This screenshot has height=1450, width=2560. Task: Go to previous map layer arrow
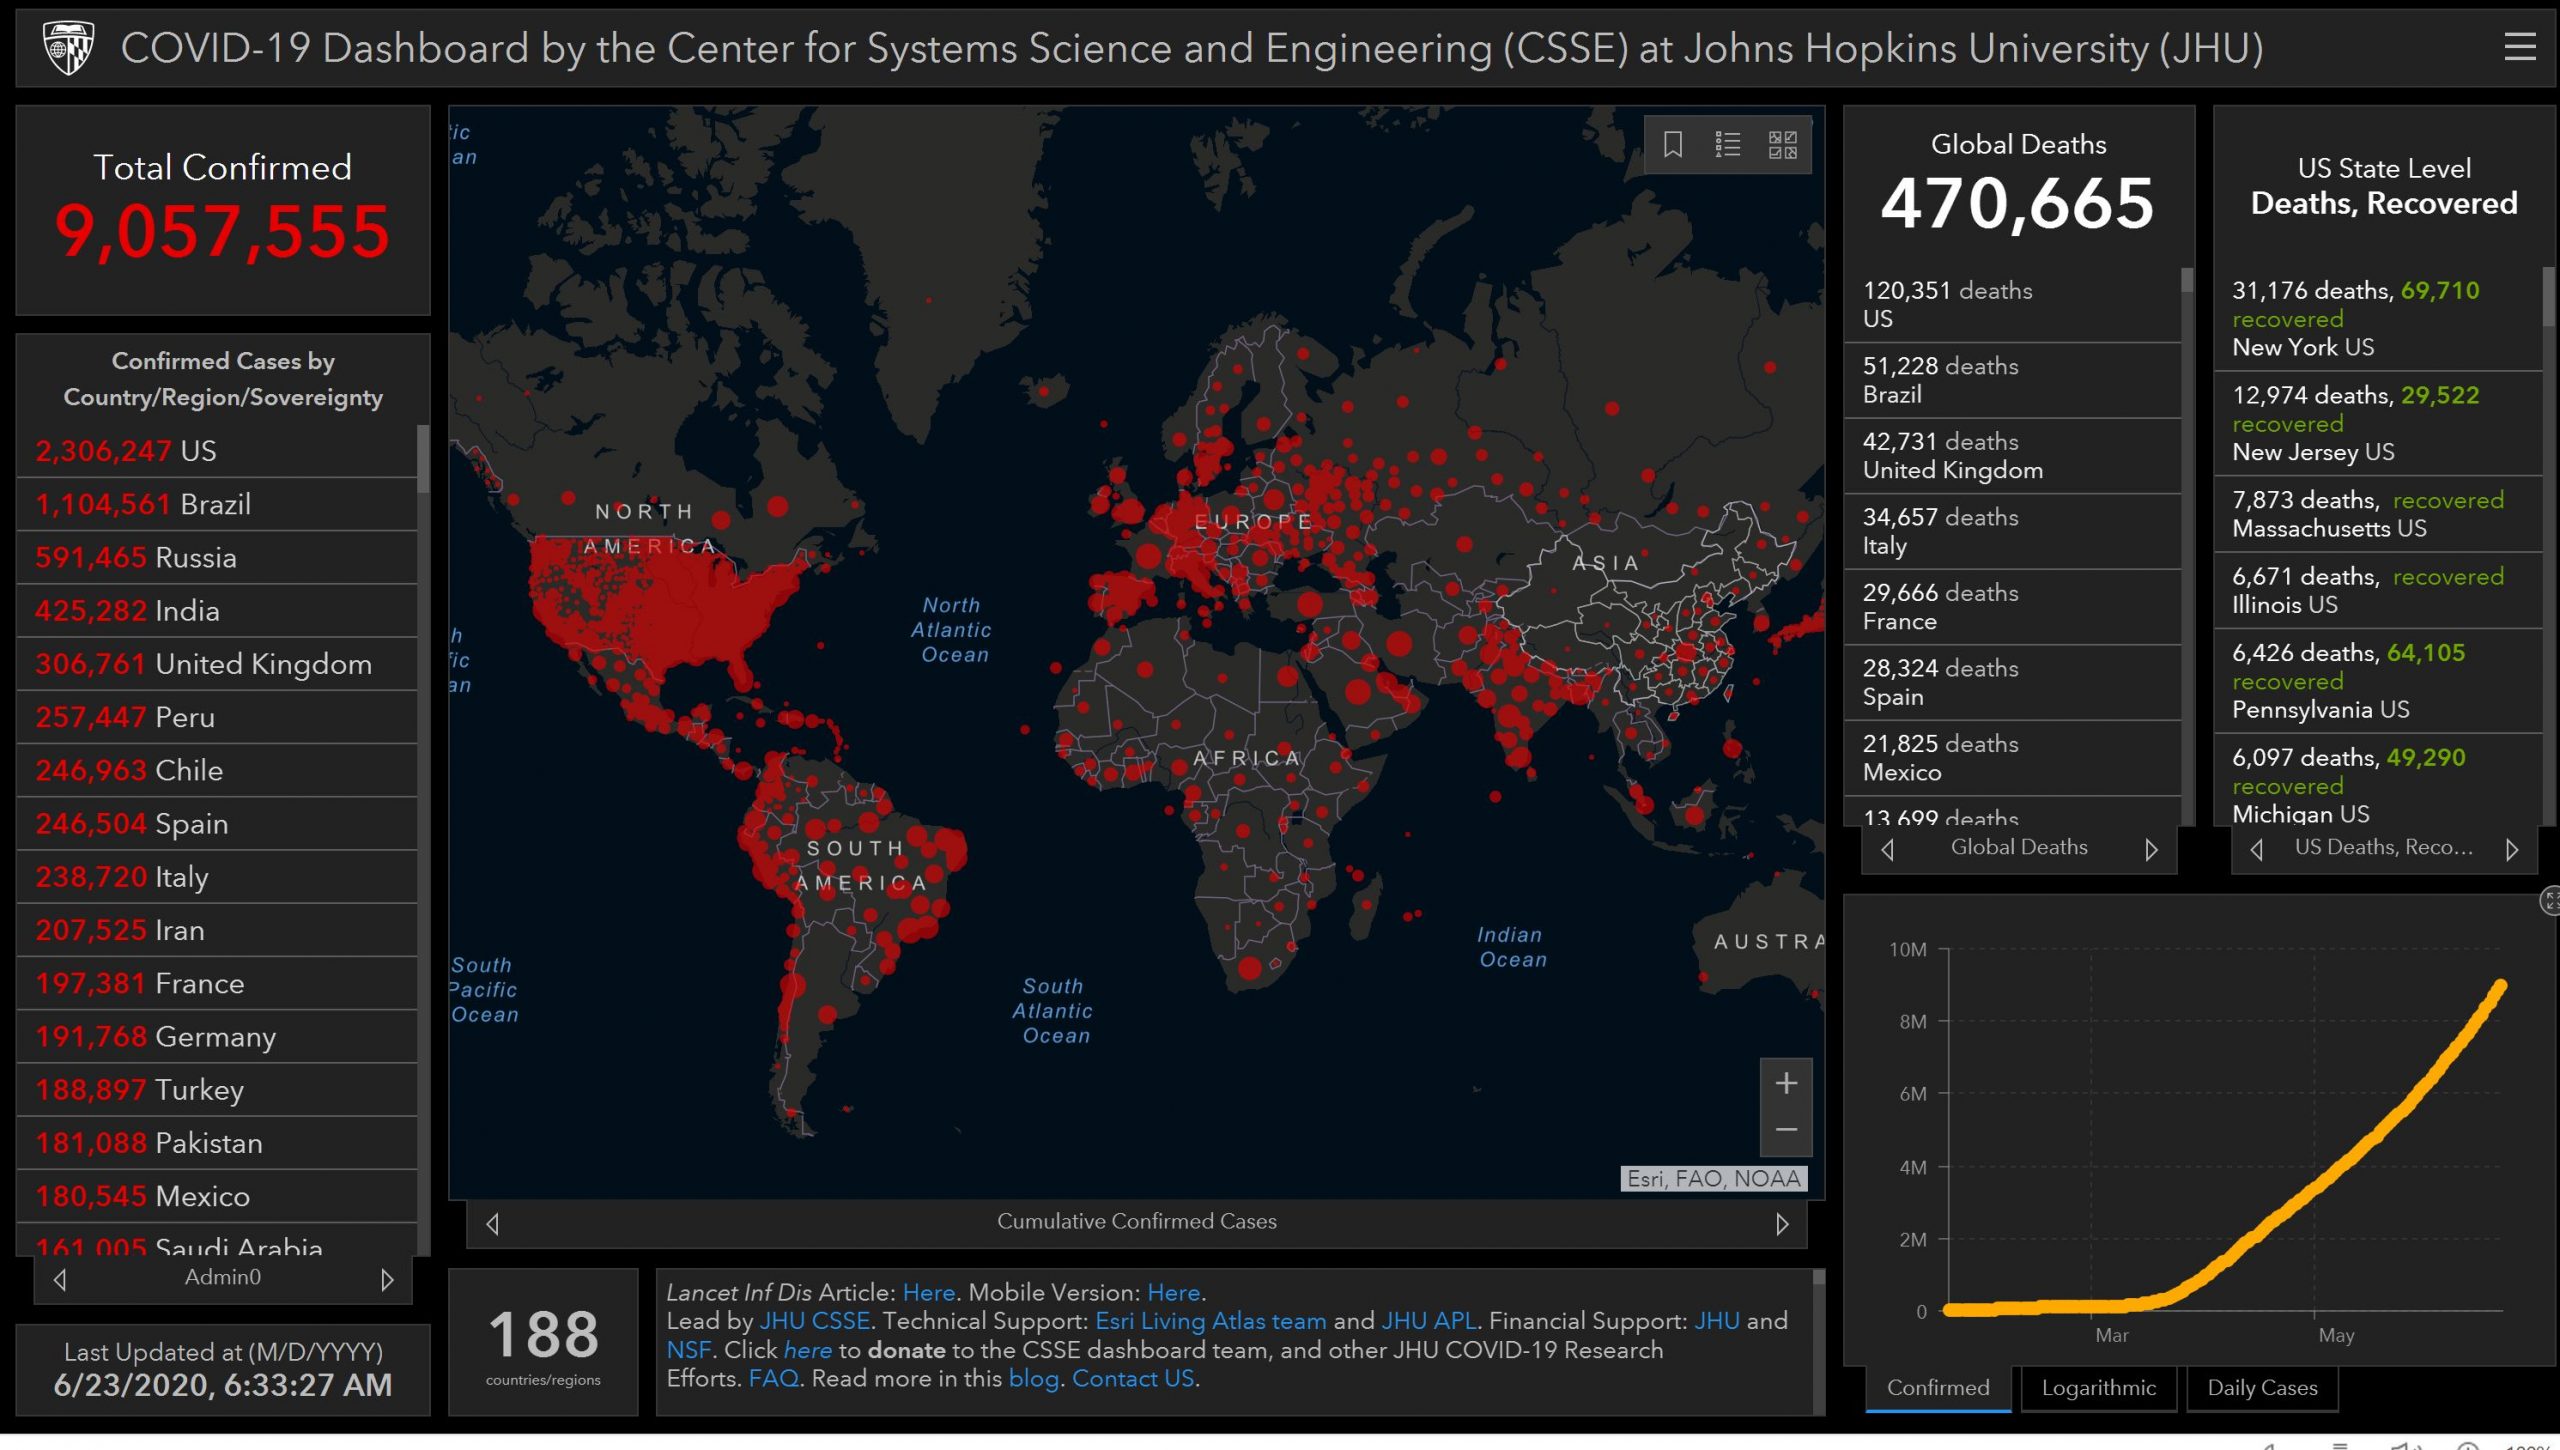click(492, 1223)
